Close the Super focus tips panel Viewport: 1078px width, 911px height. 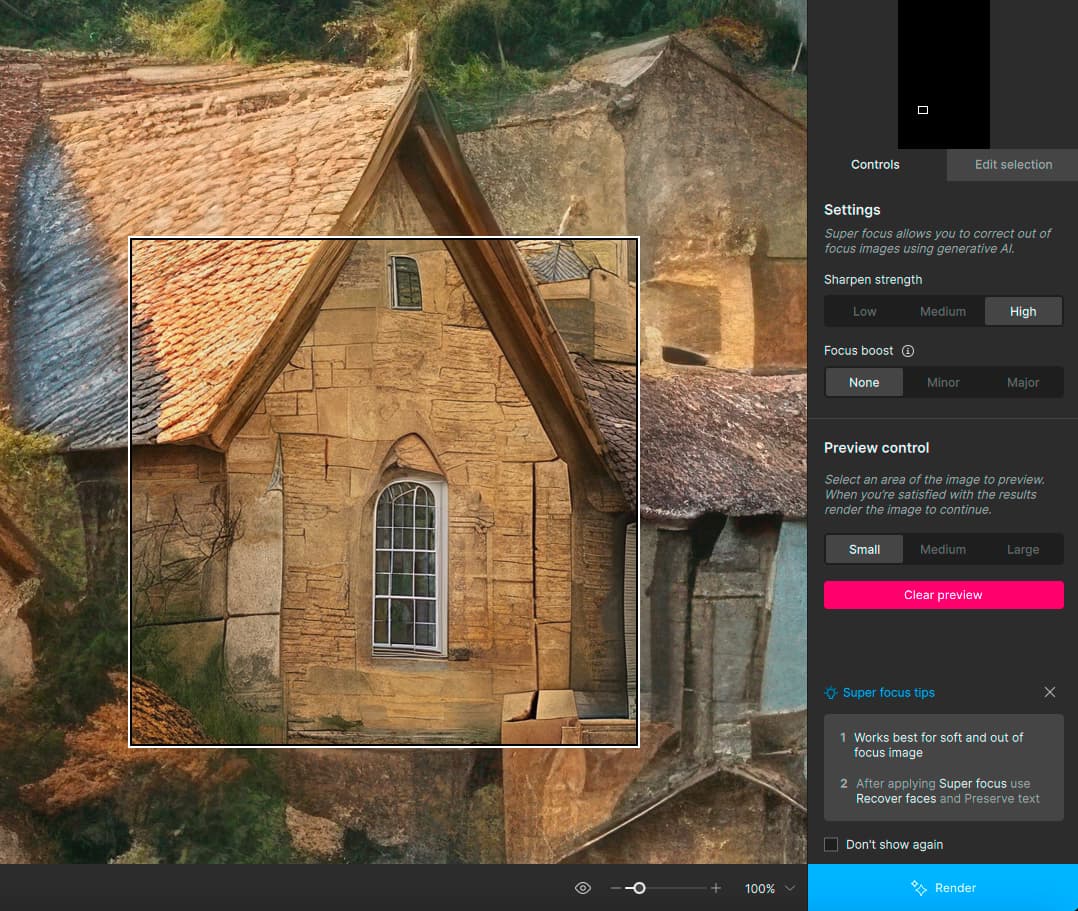point(1049,692)
